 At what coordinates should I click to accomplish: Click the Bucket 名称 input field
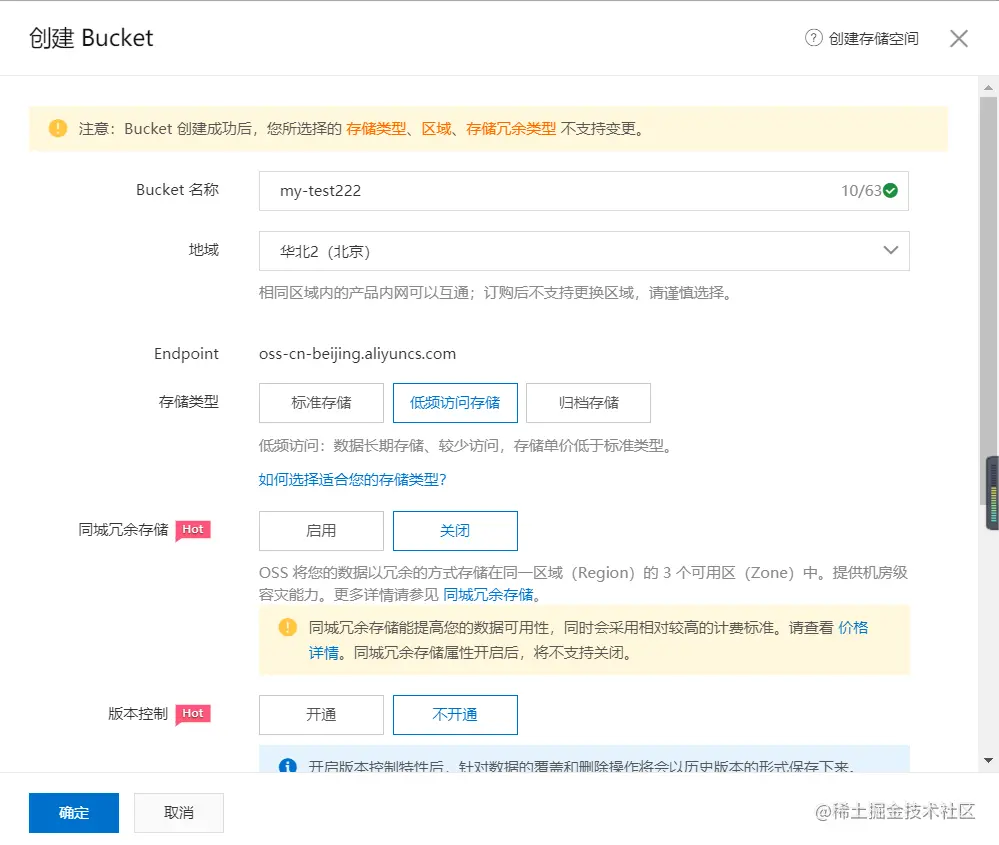coord(584,191)
